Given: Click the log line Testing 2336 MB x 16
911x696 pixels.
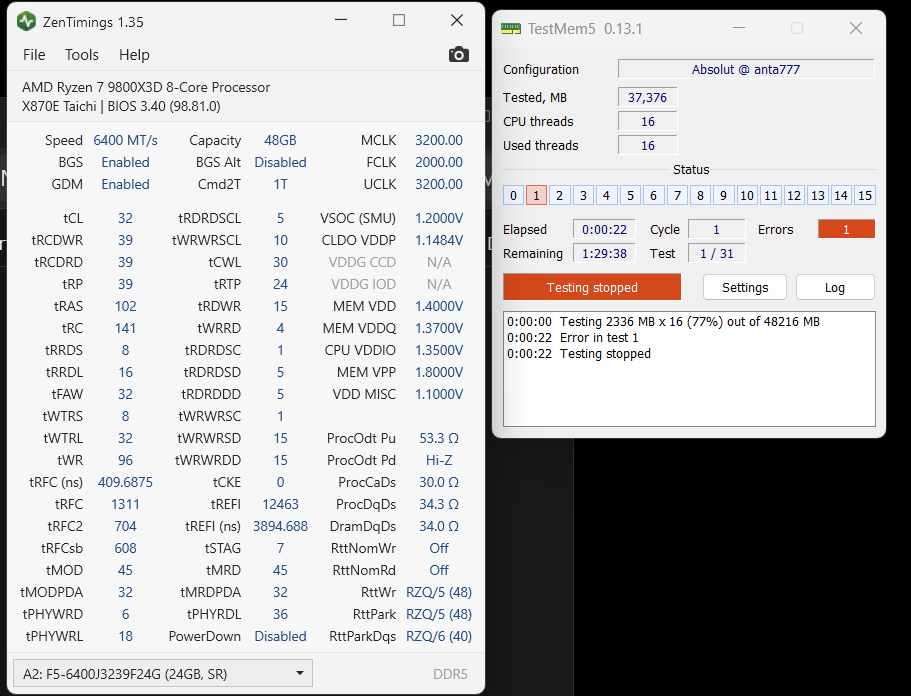Looking at the screenshot, I should 663,321.
